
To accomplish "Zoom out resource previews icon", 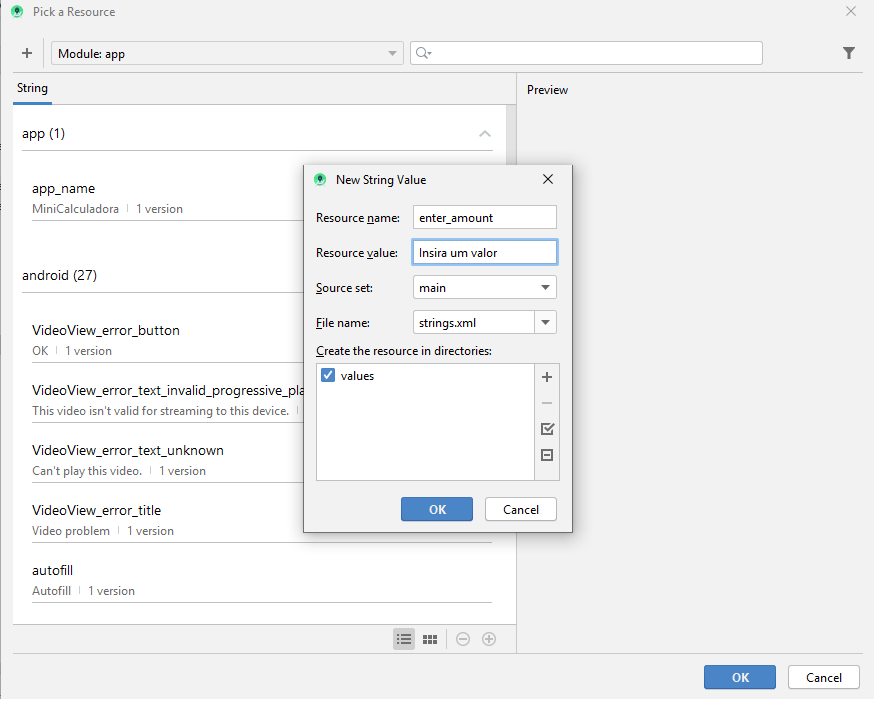I will [463, 639].
